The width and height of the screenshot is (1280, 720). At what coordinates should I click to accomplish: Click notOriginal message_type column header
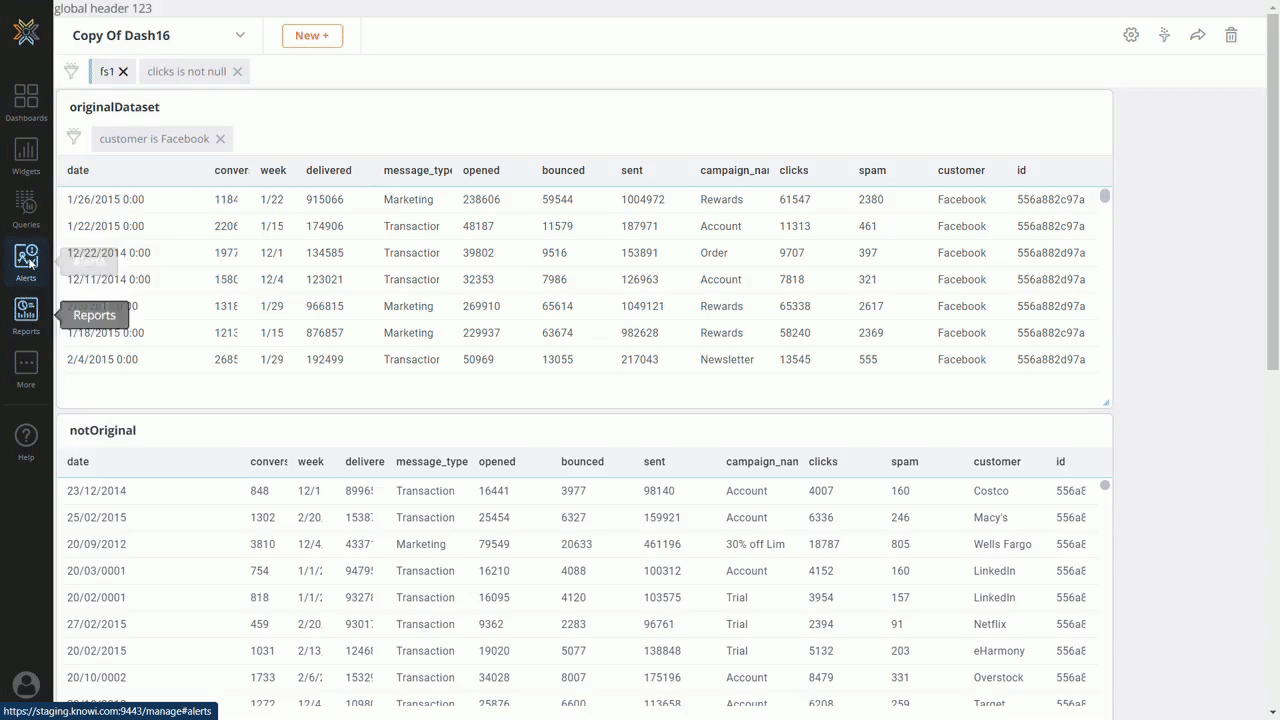pyautogui.click(x=432, y=462)
